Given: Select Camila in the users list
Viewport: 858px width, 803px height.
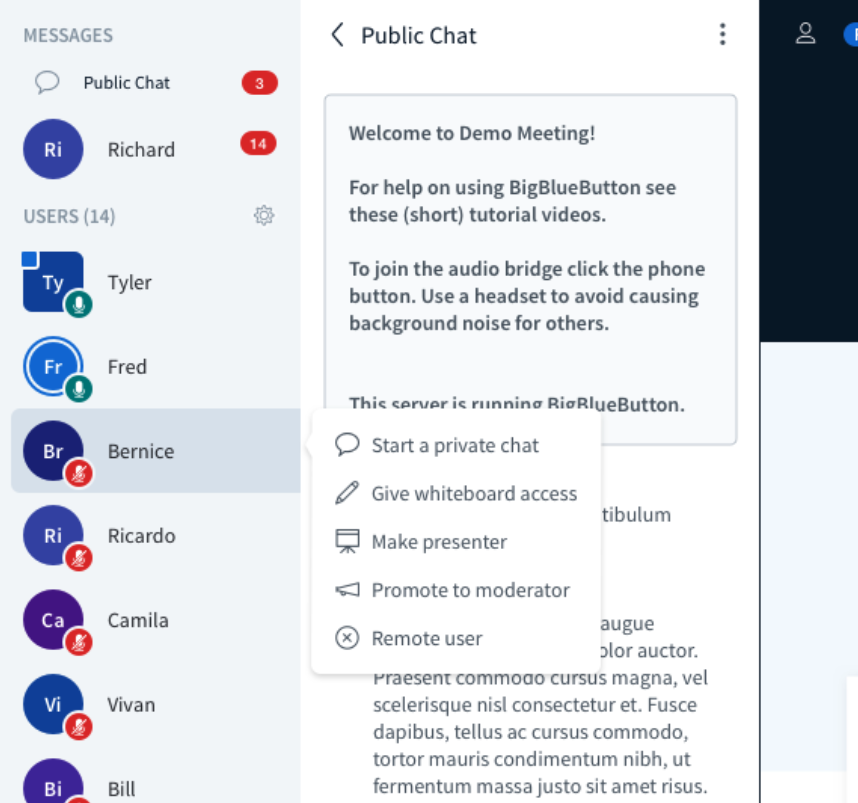Looking at the screenshot, I should pos(156,620).
